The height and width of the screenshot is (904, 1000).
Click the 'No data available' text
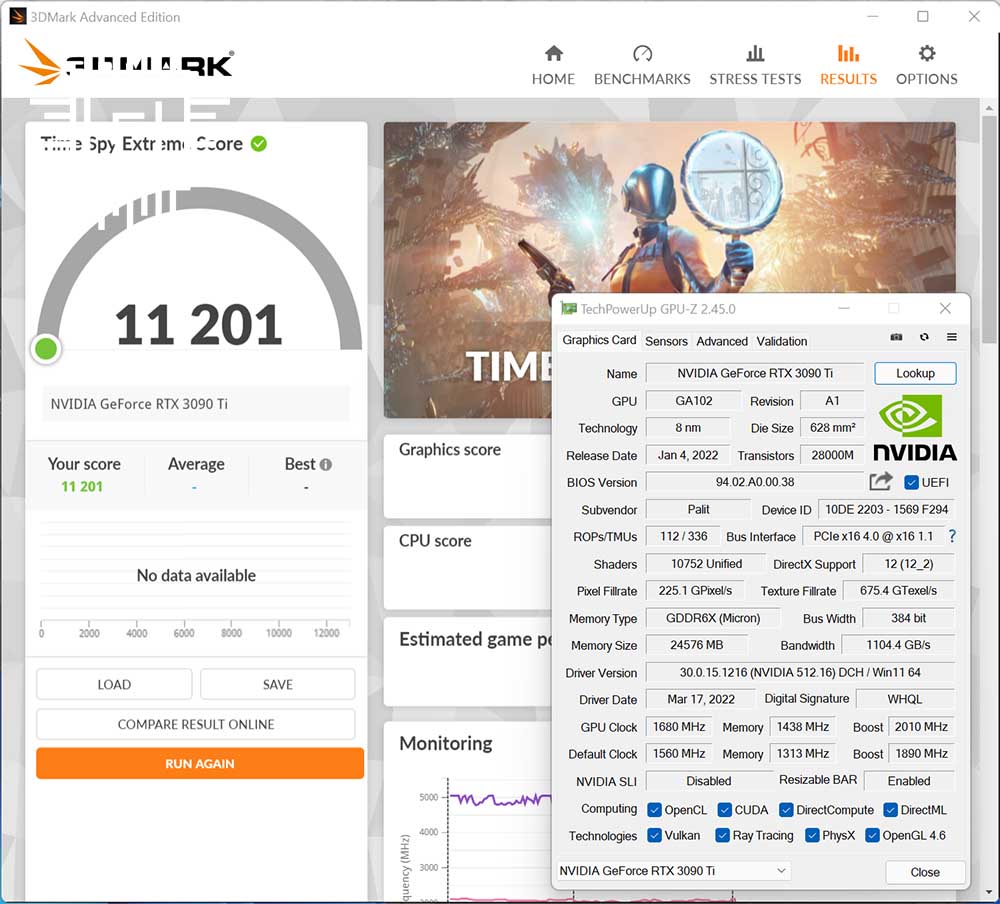pos(196,575)
